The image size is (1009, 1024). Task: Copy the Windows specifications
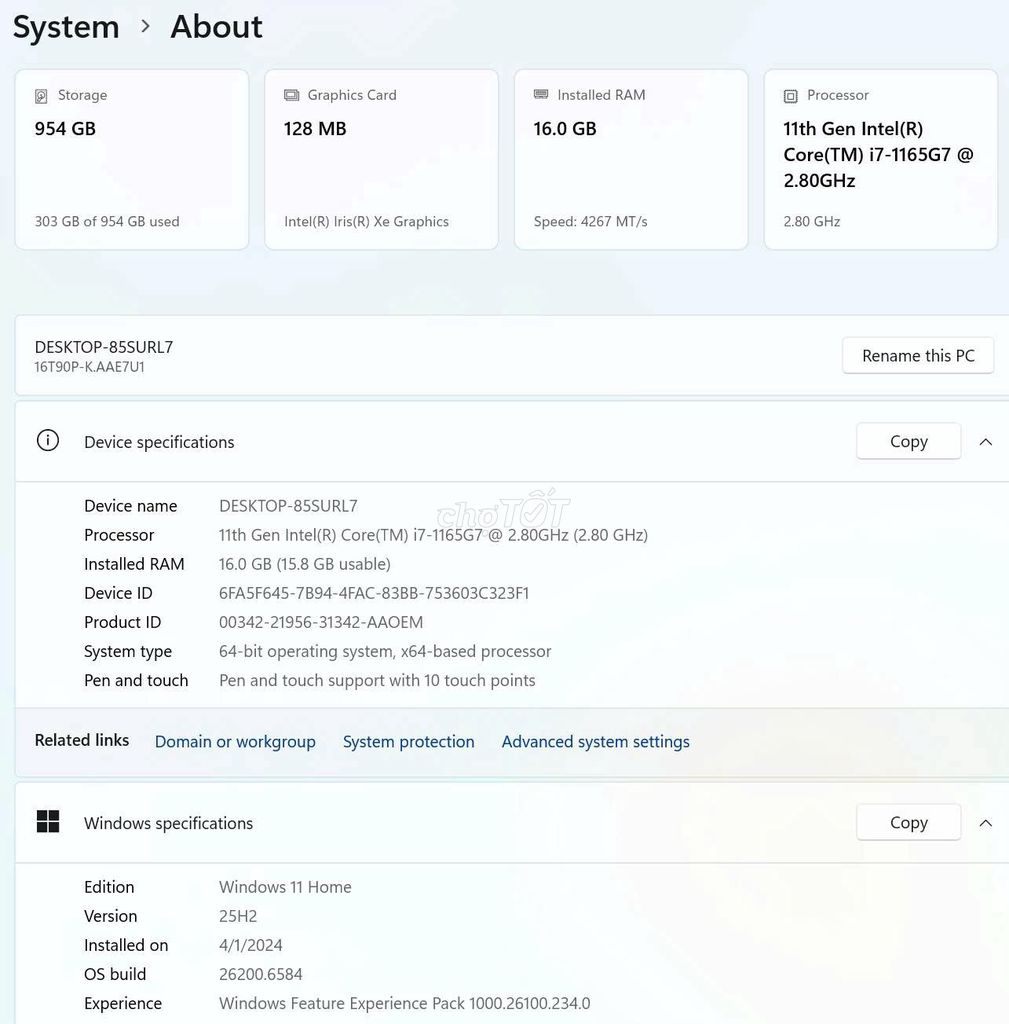(x=908, y=822)
